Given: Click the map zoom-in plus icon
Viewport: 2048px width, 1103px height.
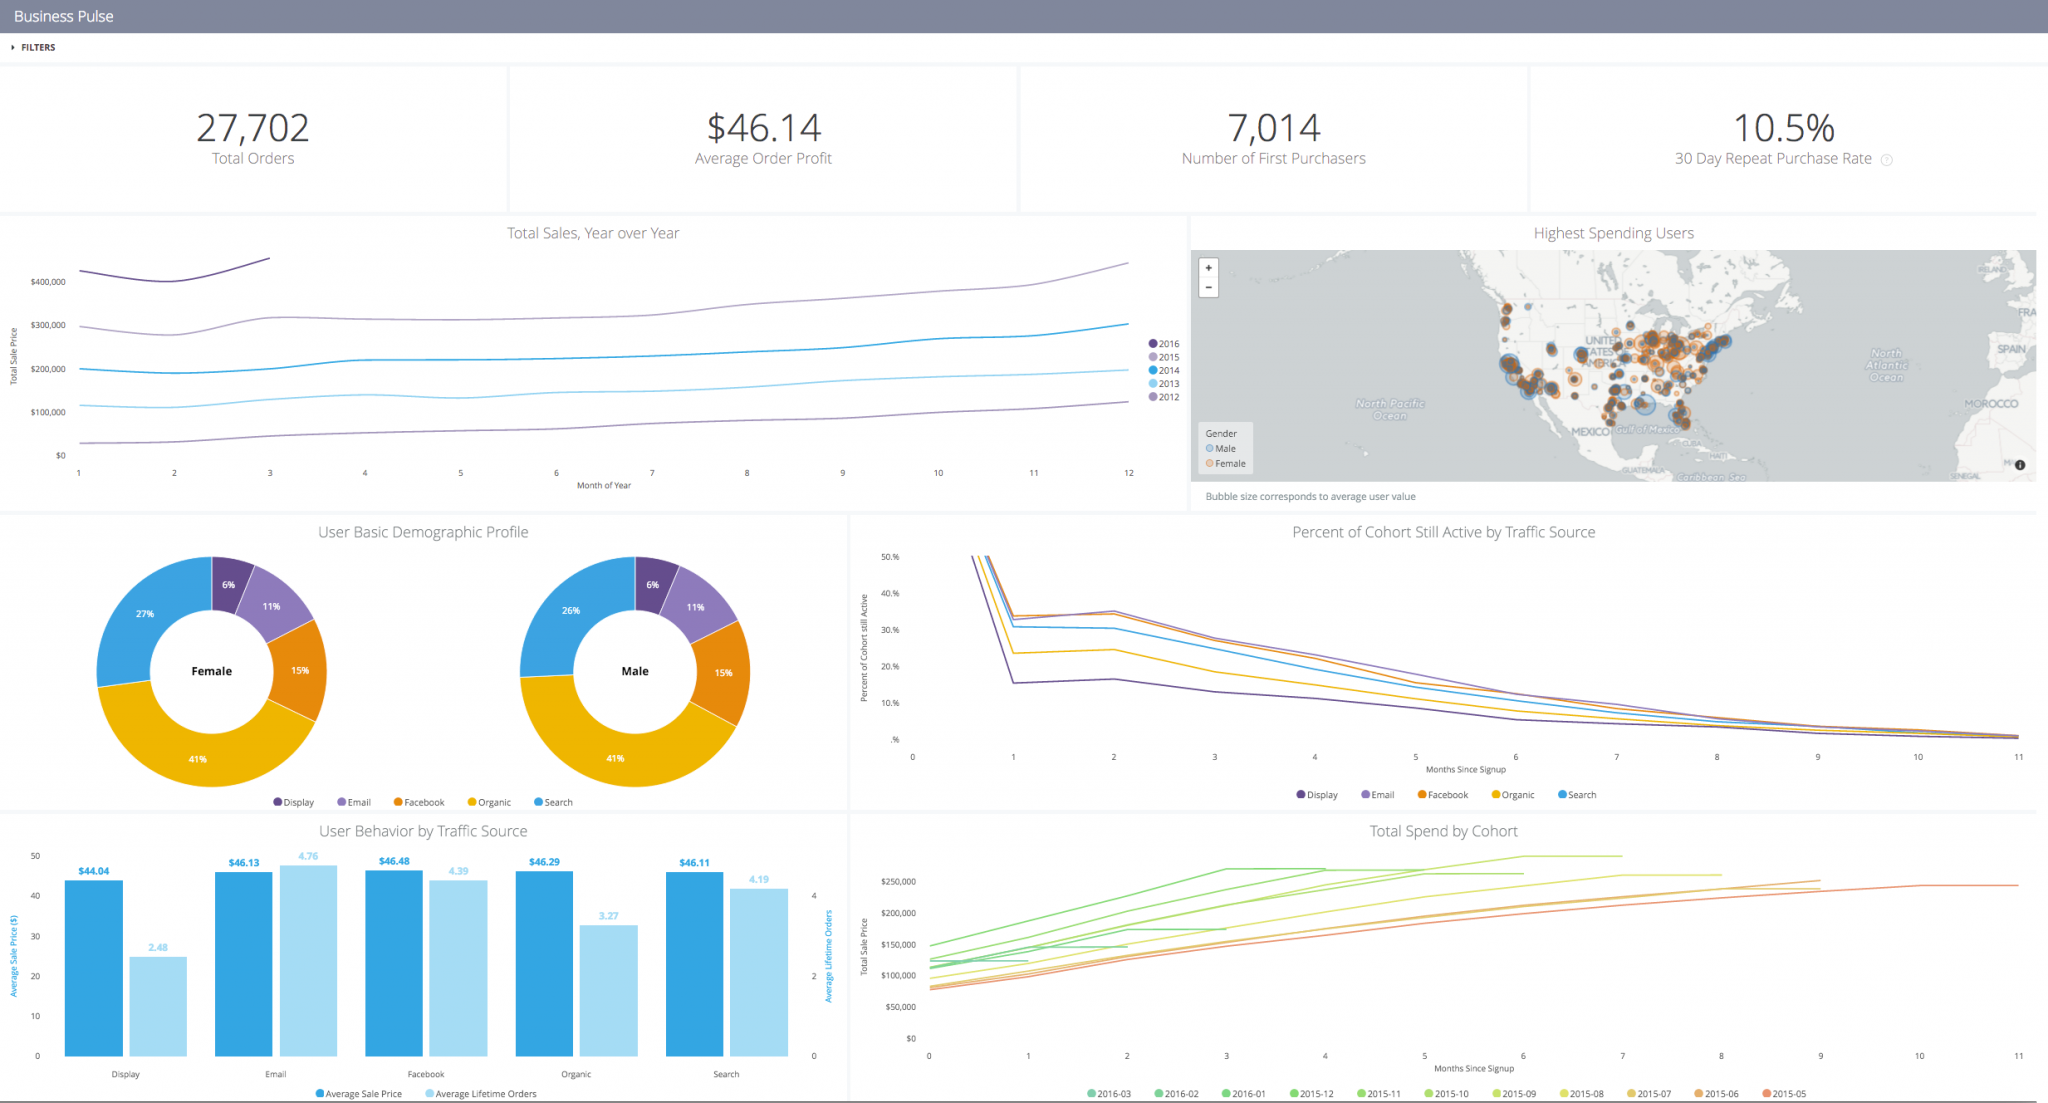Looking at the screenshot, I should pos(1209,268).
